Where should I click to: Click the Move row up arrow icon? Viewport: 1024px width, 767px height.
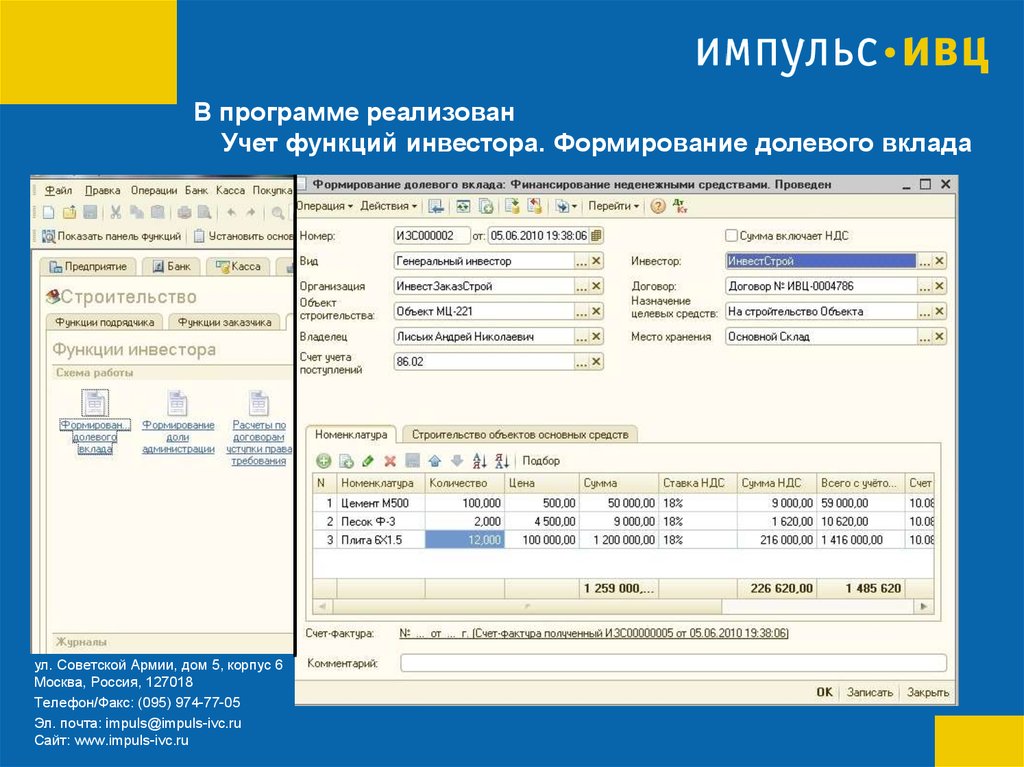point(435,461)
